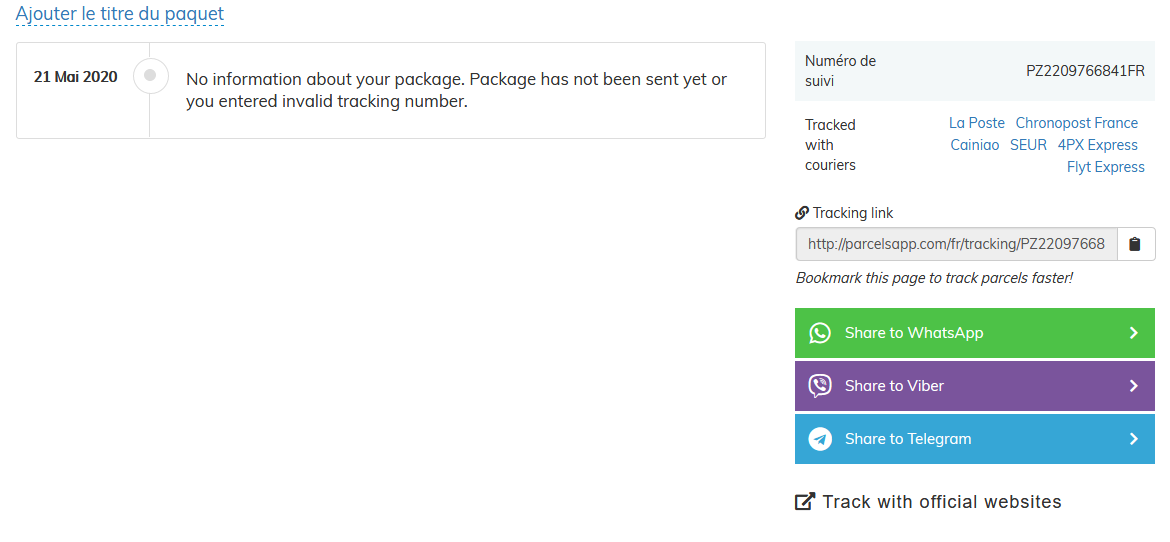Open the Flyt Express link
1170x542 pixels.
1105,167
